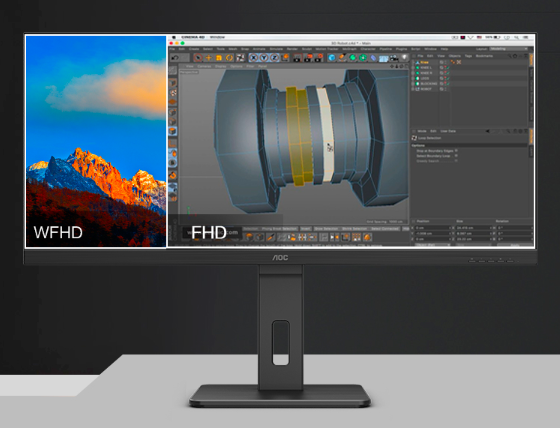Select the KNEE L object
560x428 pixels.
tap(426, 68)
